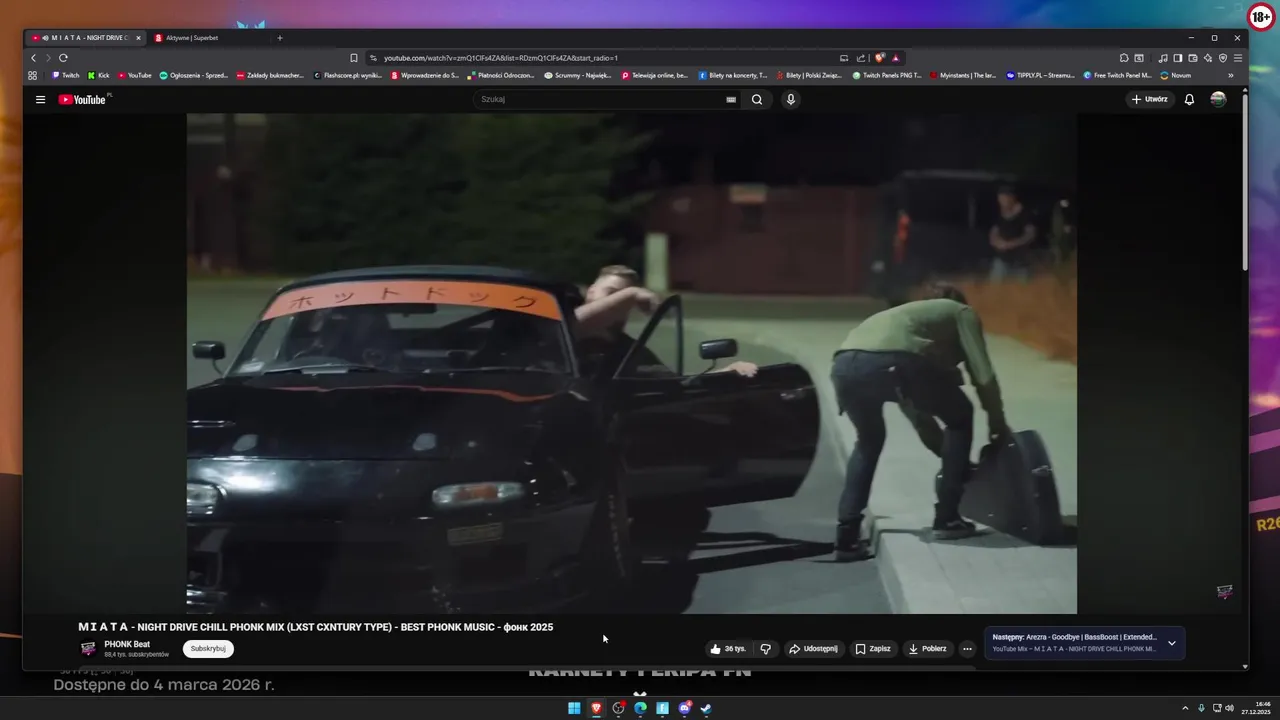Screen dimensions: 1280x720
Task: Open Brave Shields lion icon
Action: pos(880,58)
